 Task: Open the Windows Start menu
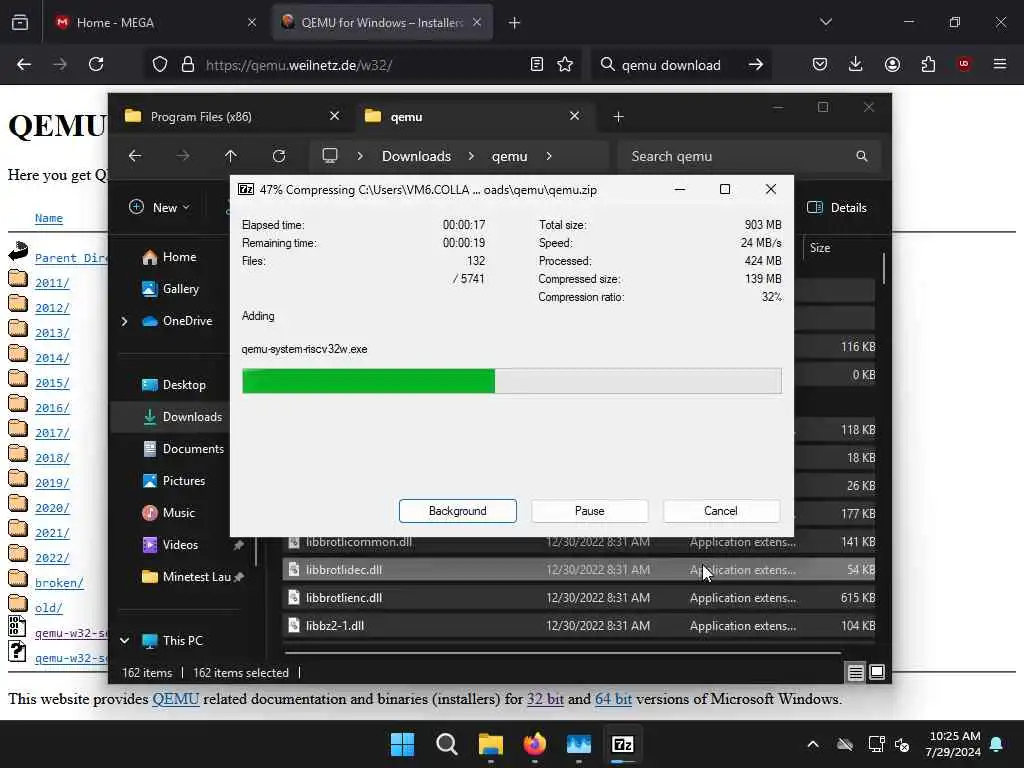[x=402, y=744]
